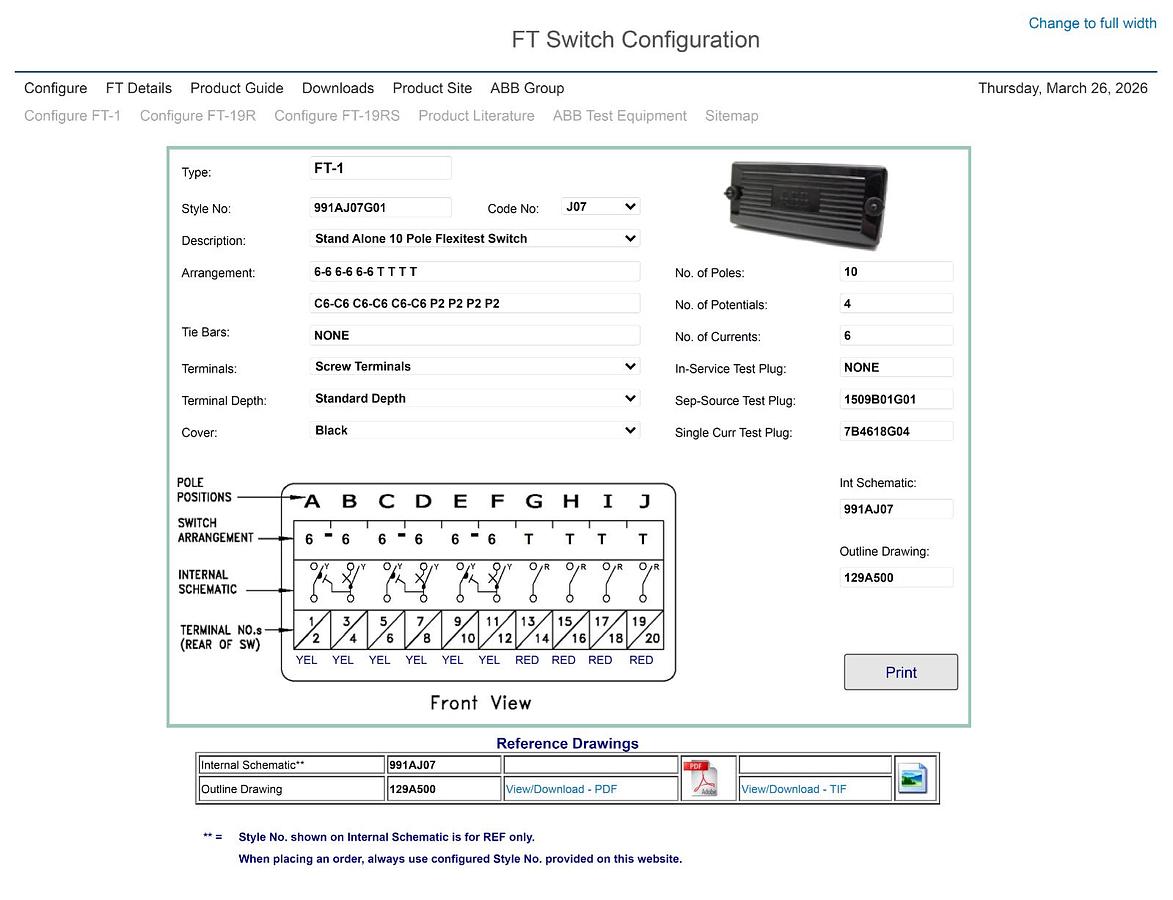Click the arrangement code field C6-C6 C6-C6
The image size is (1173, 900).
[x=474, y=304]
